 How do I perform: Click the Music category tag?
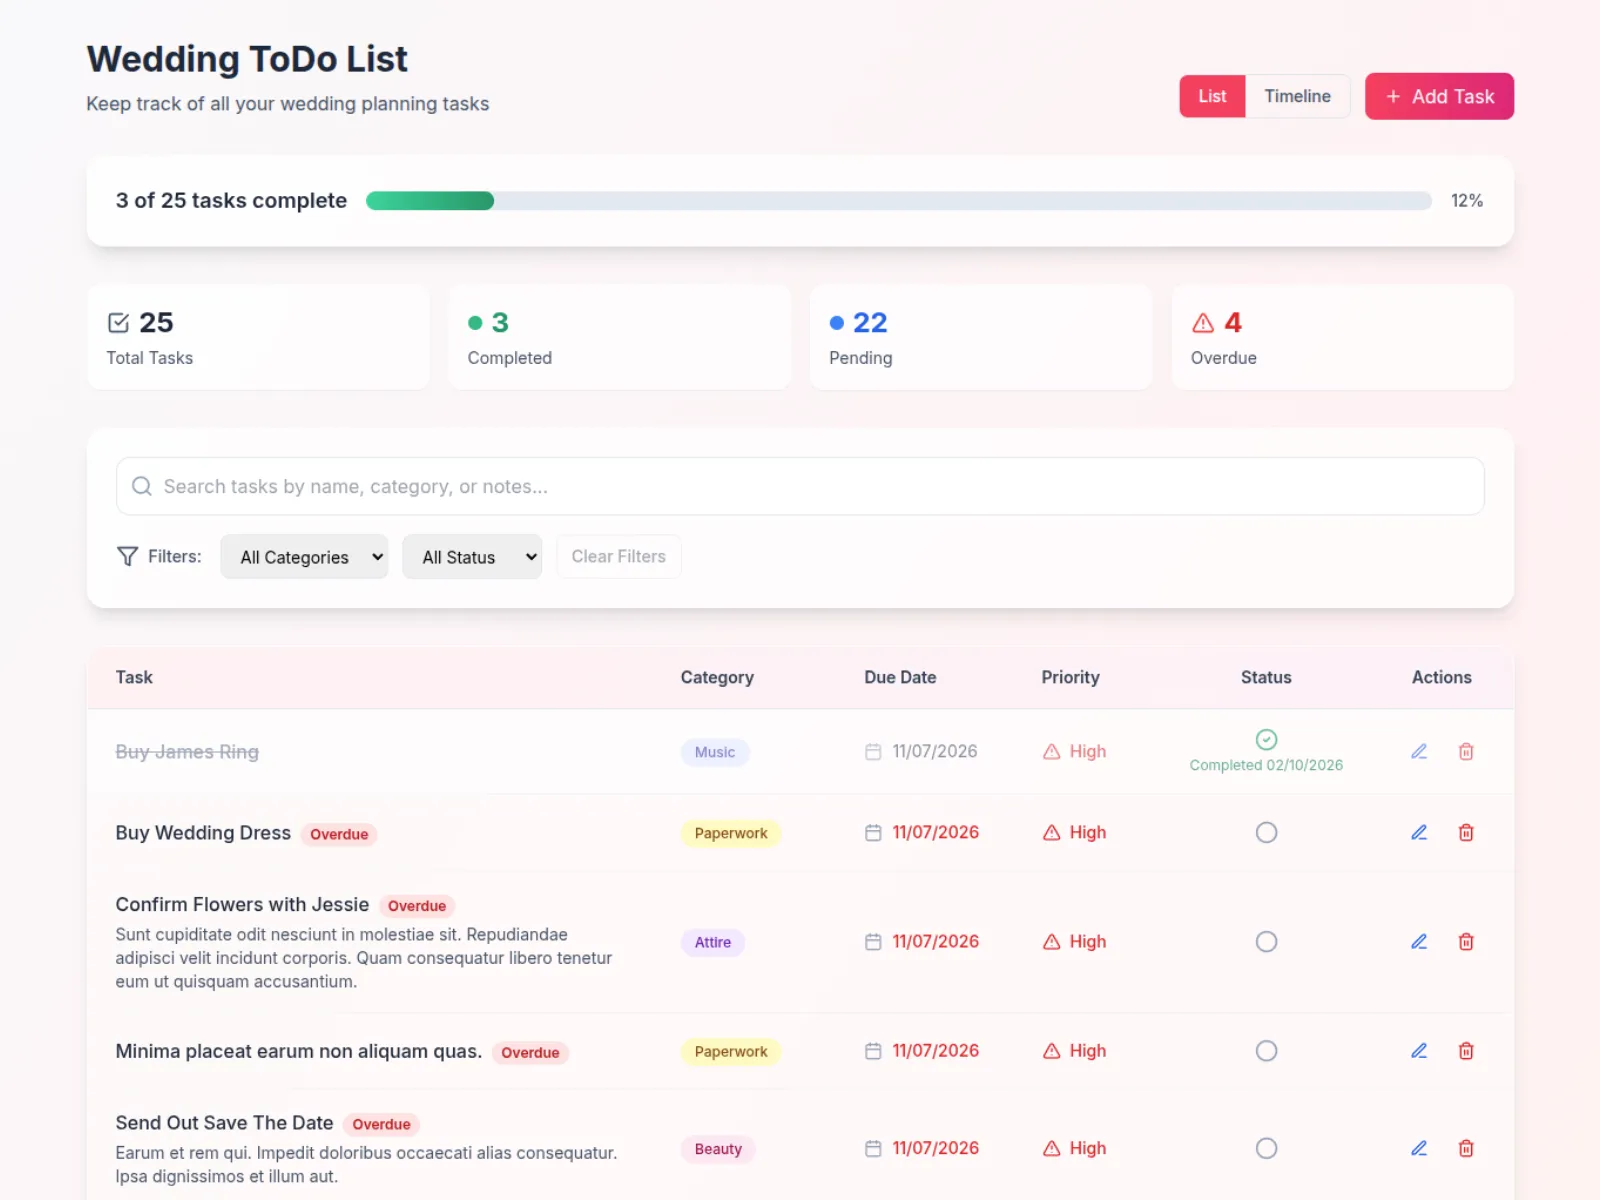[x=715, y=752]
